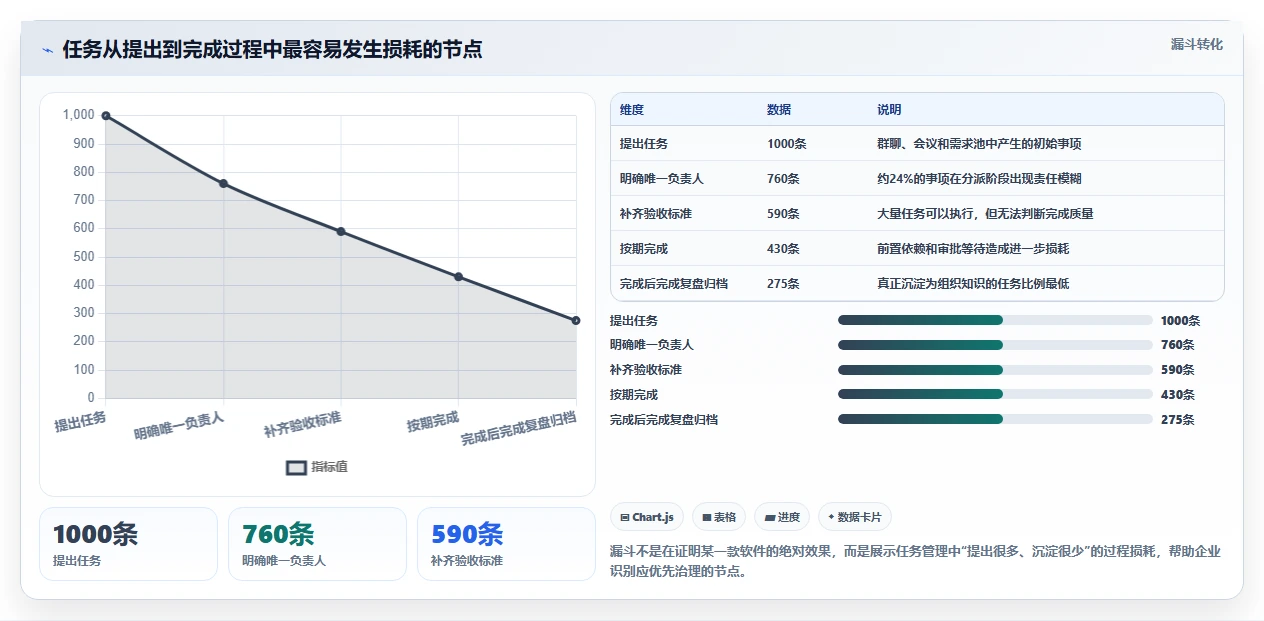Click the progress bar for 提出任务
Viewport: 1264px width, 621px height.
tap(995, 320)
